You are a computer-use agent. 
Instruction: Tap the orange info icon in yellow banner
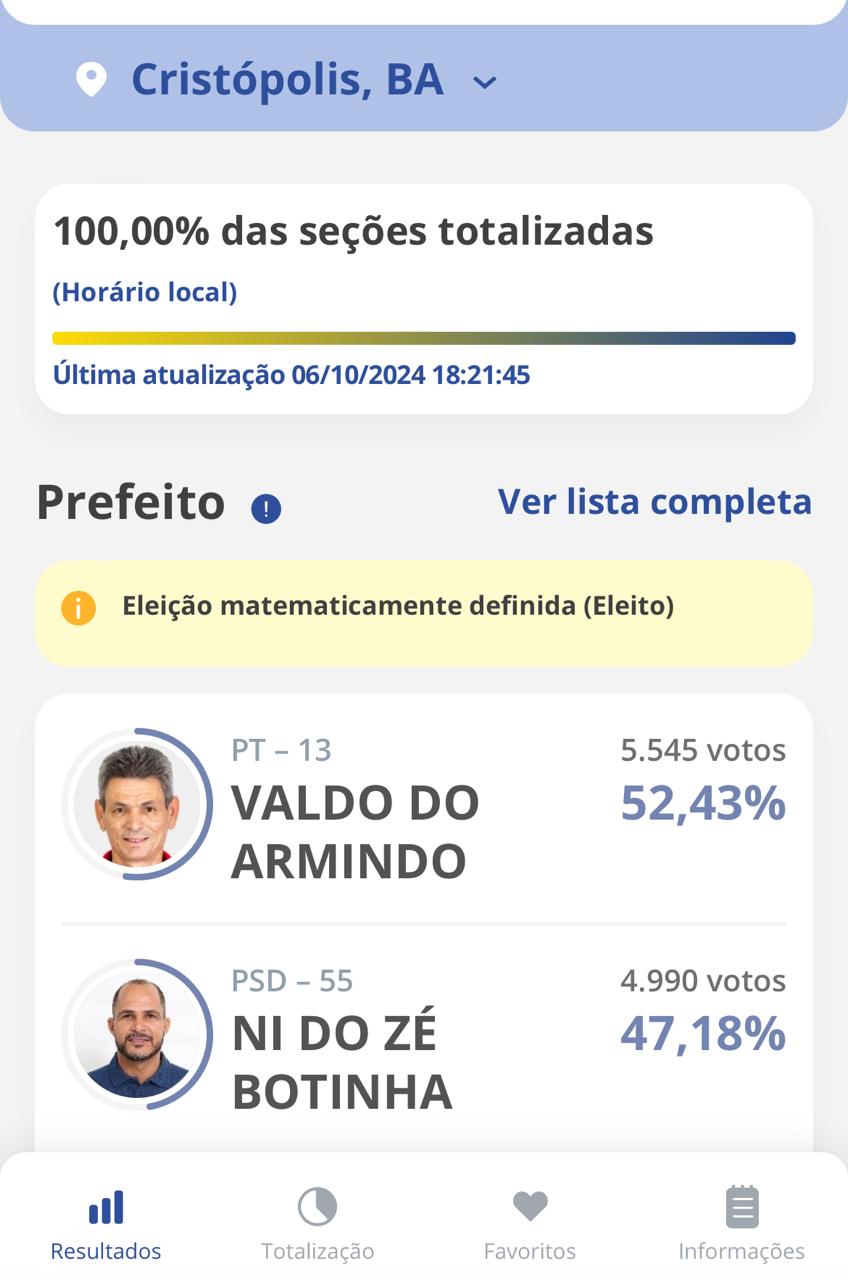click(78, 608)
